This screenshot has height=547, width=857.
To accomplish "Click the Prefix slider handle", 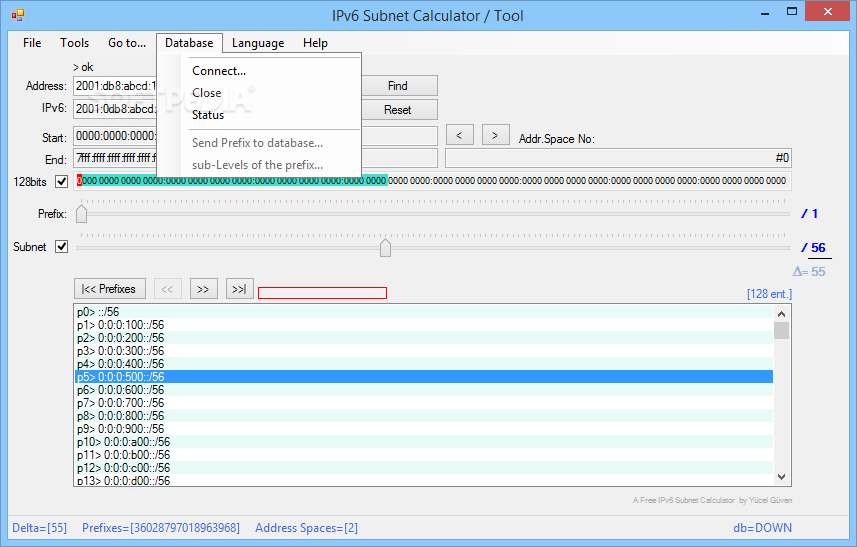I will click(x=81, y=213).
